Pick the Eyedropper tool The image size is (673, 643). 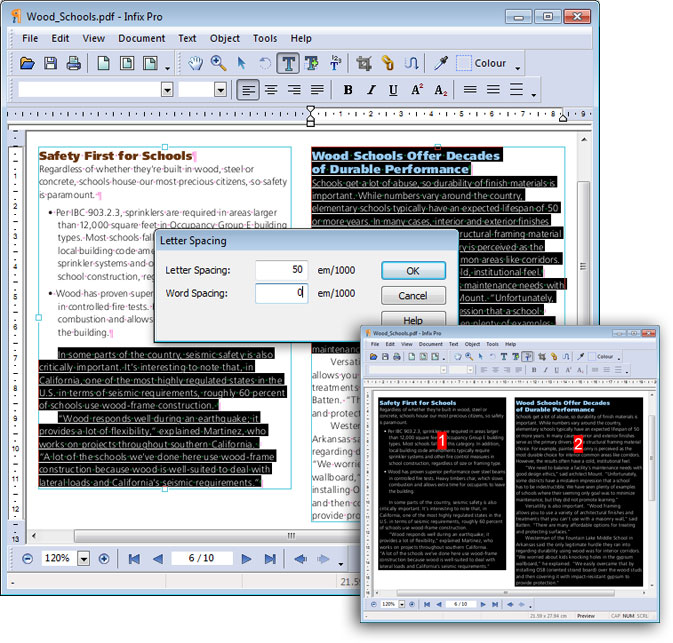439,64
